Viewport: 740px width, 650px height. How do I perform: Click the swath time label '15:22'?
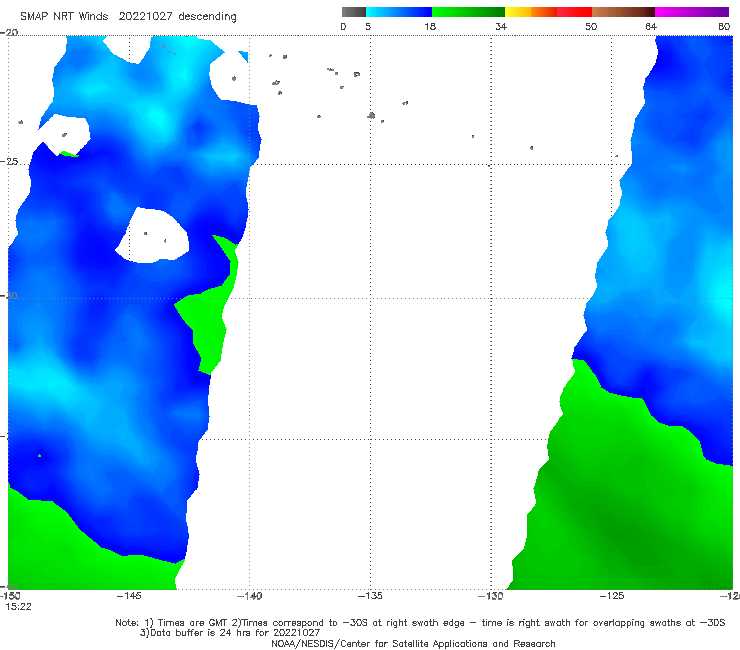click(18, 607)
